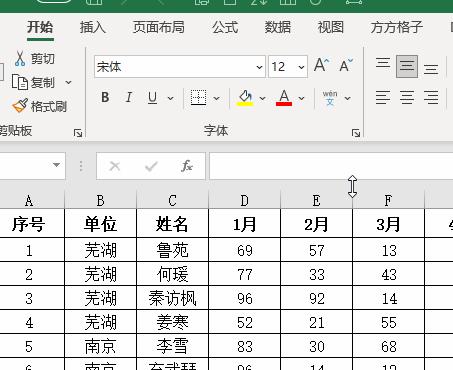Select the cell with value 69
Screen dimensions: 453x370
pyautogui.click(x=244, y=250)
